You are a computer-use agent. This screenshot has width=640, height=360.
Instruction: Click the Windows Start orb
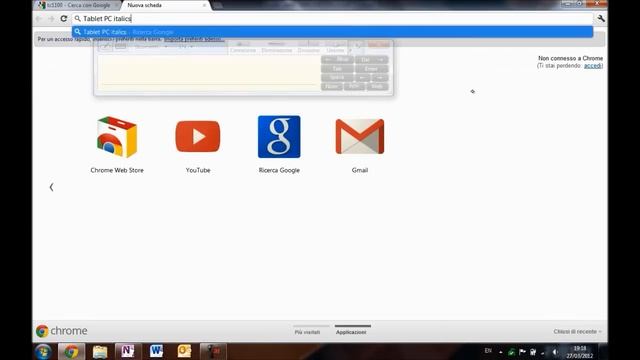click(x=43, y=351)
